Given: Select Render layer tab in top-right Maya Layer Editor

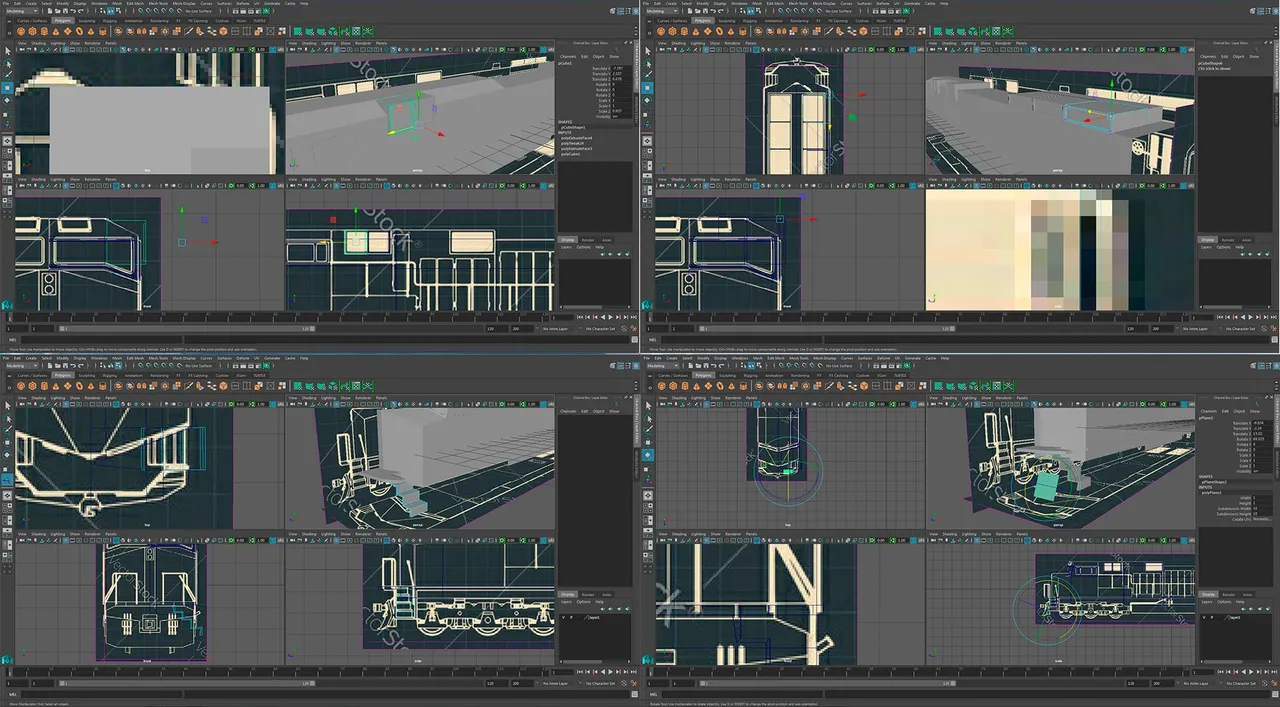Looking at the screenshot, I should click(x=1229, y=240).
